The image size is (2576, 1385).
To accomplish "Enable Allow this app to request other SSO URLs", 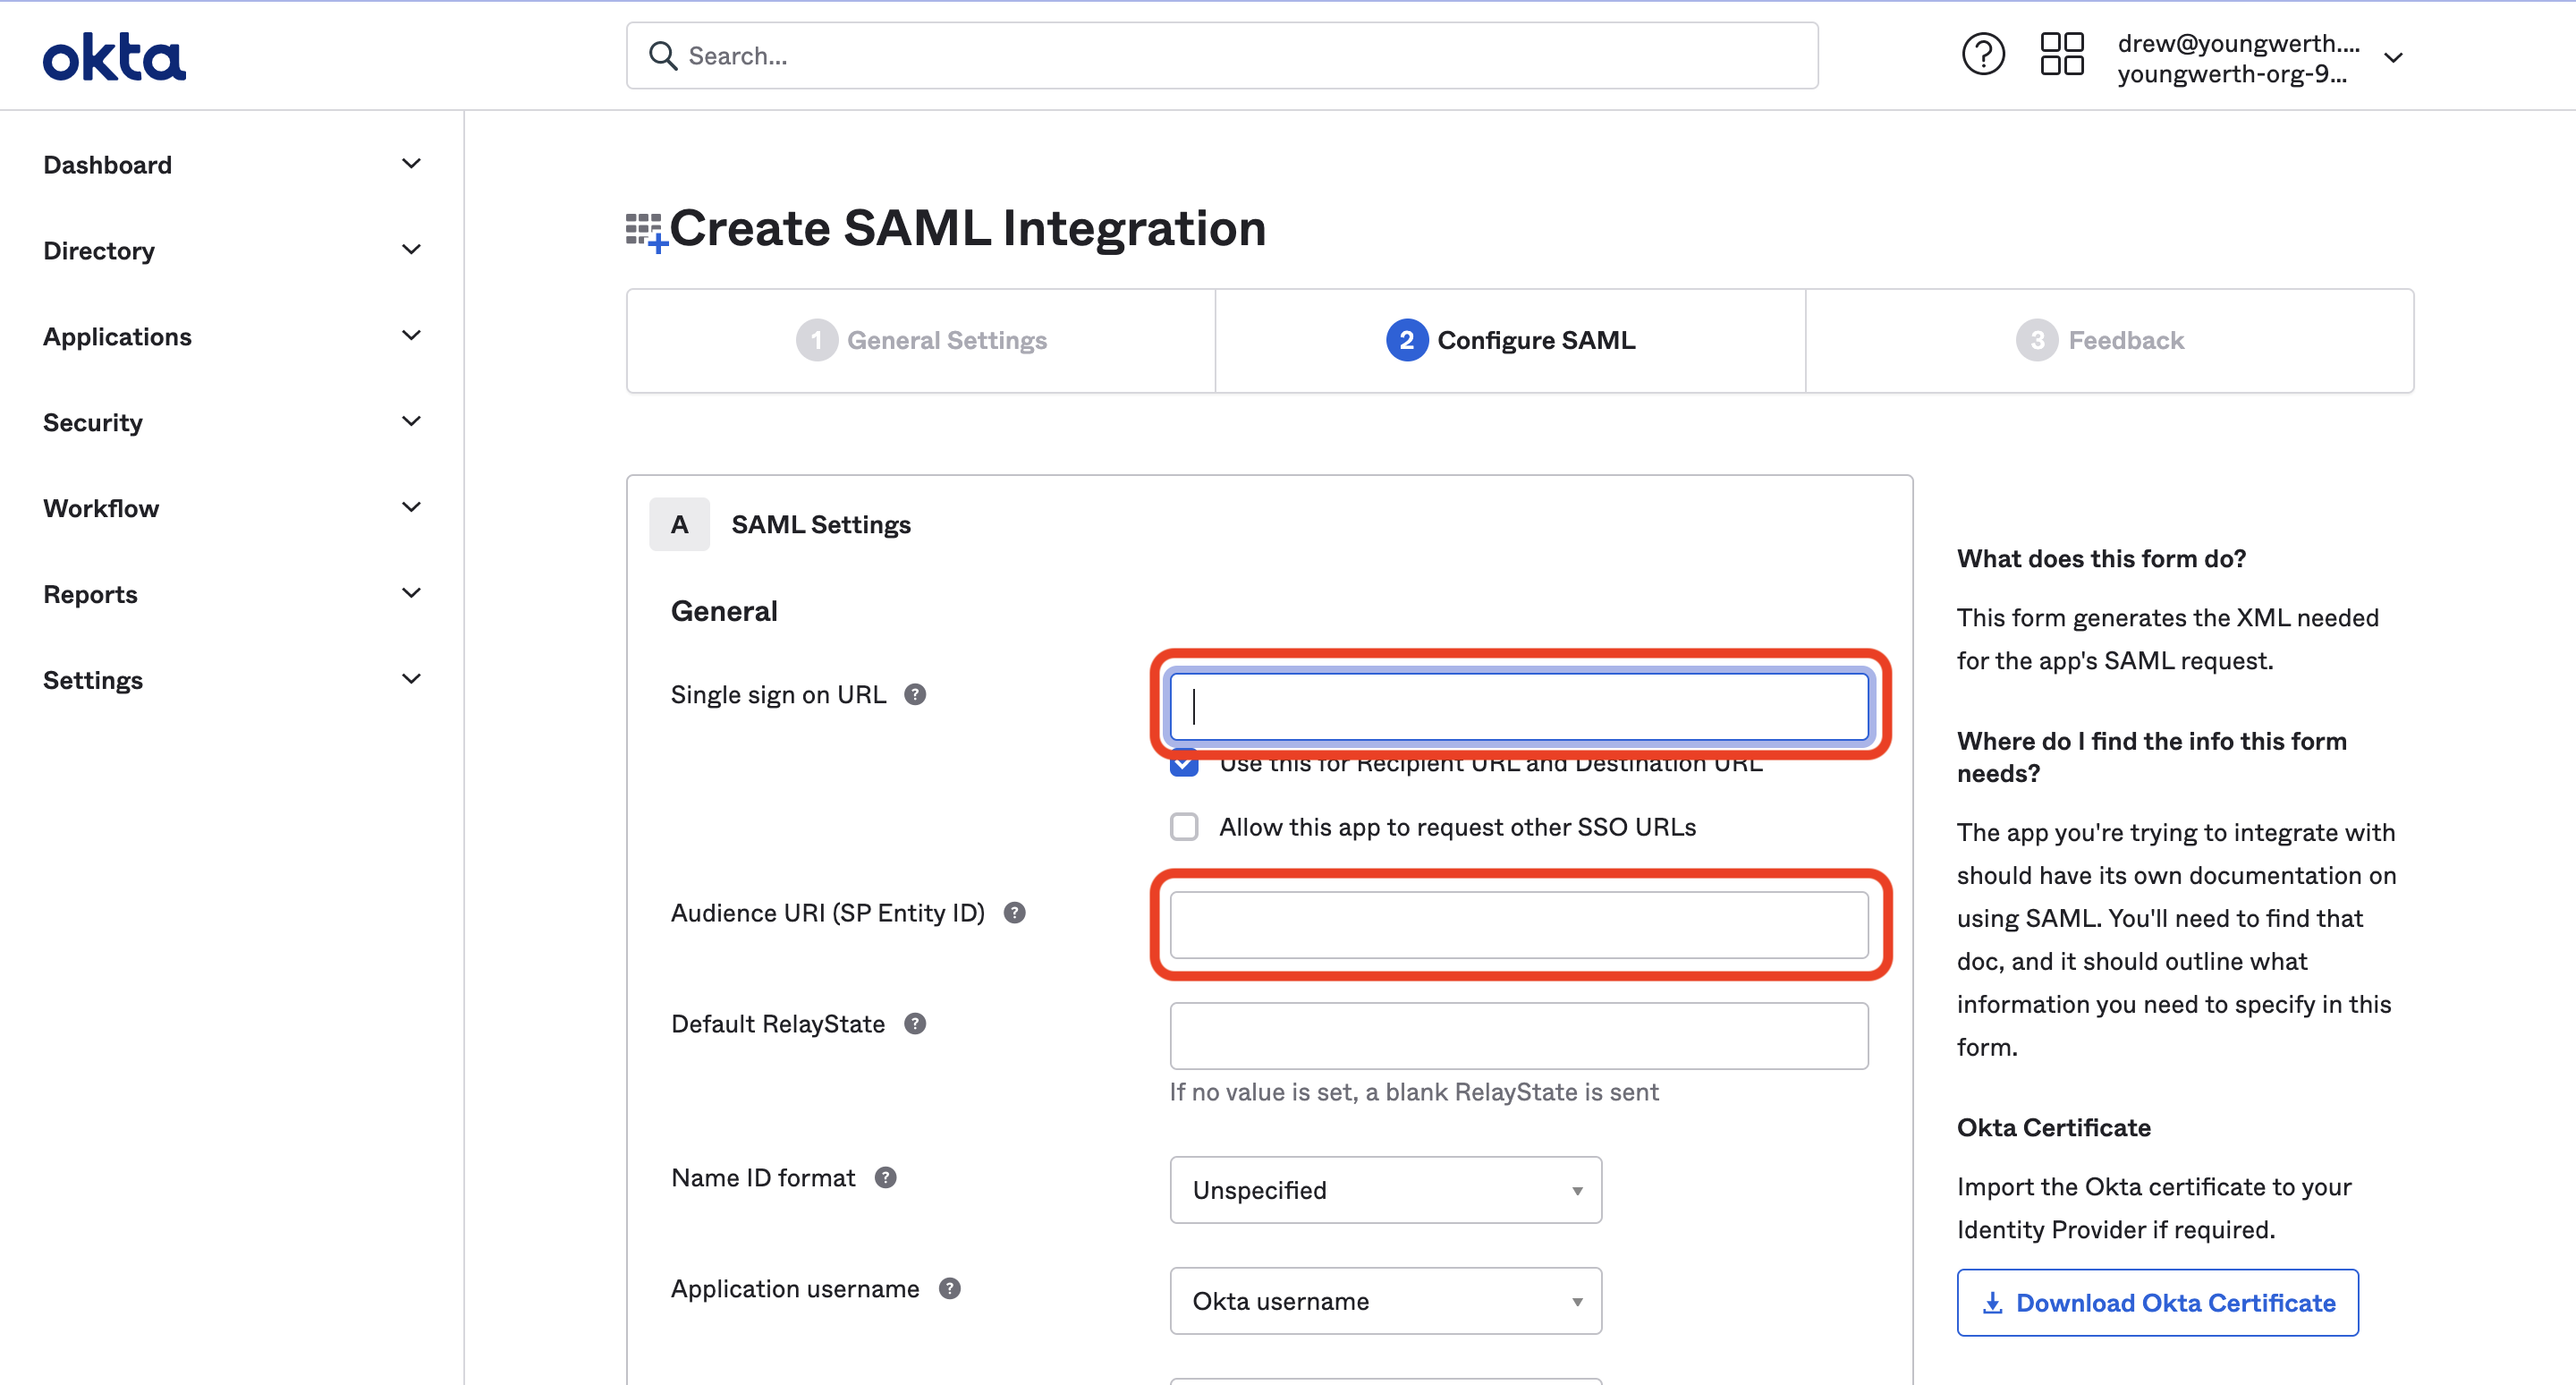I will point(1184,826).
